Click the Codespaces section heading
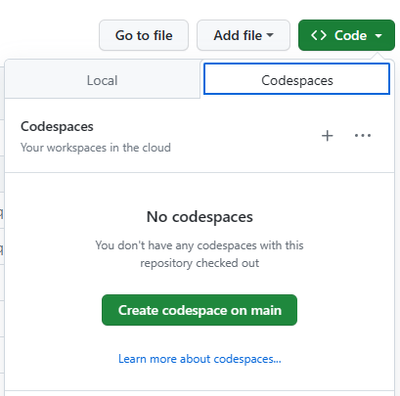Screen dimensions: 400x396 pyautogui.click(x=57, y=127)
